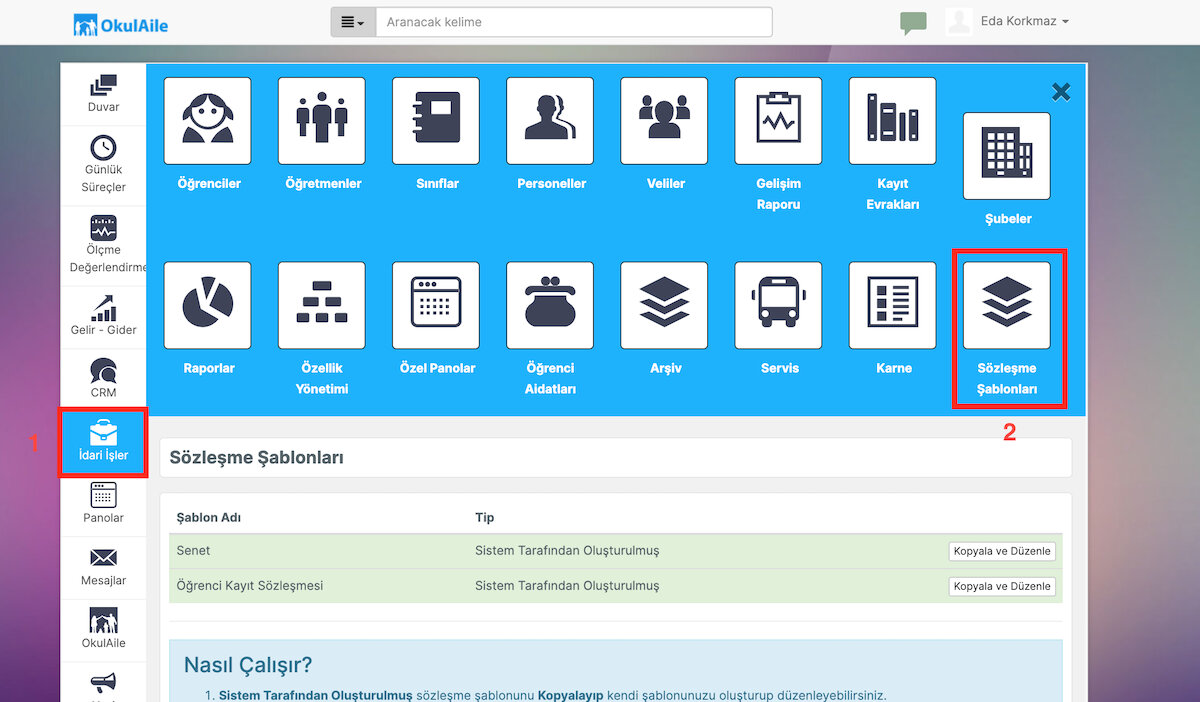
Task: Open the Şubeler building icon
Action: [x=1007, y=156]
